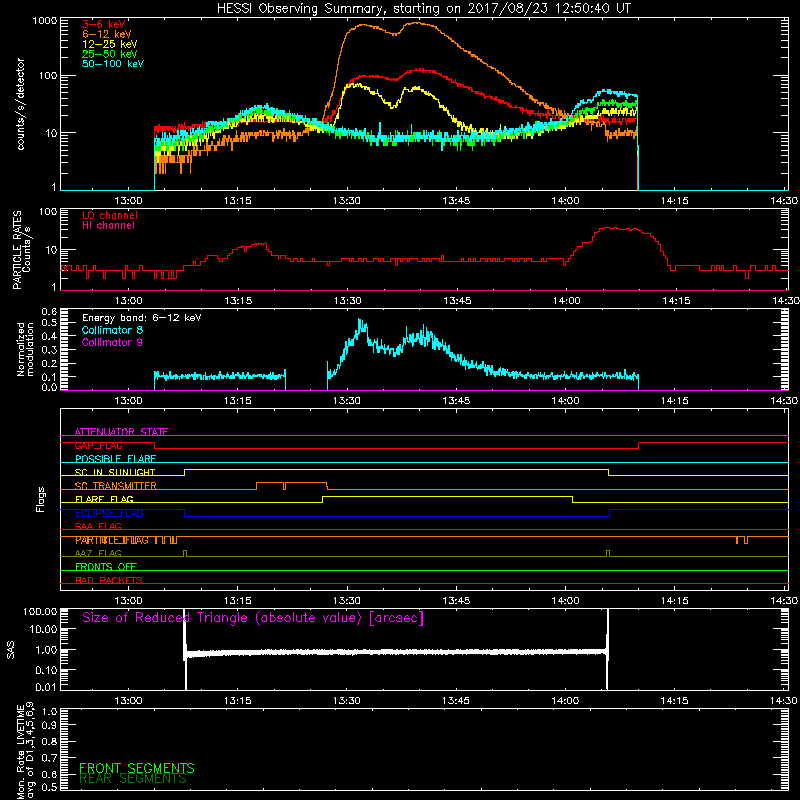Select the 3-6 keV legend label

103,24
